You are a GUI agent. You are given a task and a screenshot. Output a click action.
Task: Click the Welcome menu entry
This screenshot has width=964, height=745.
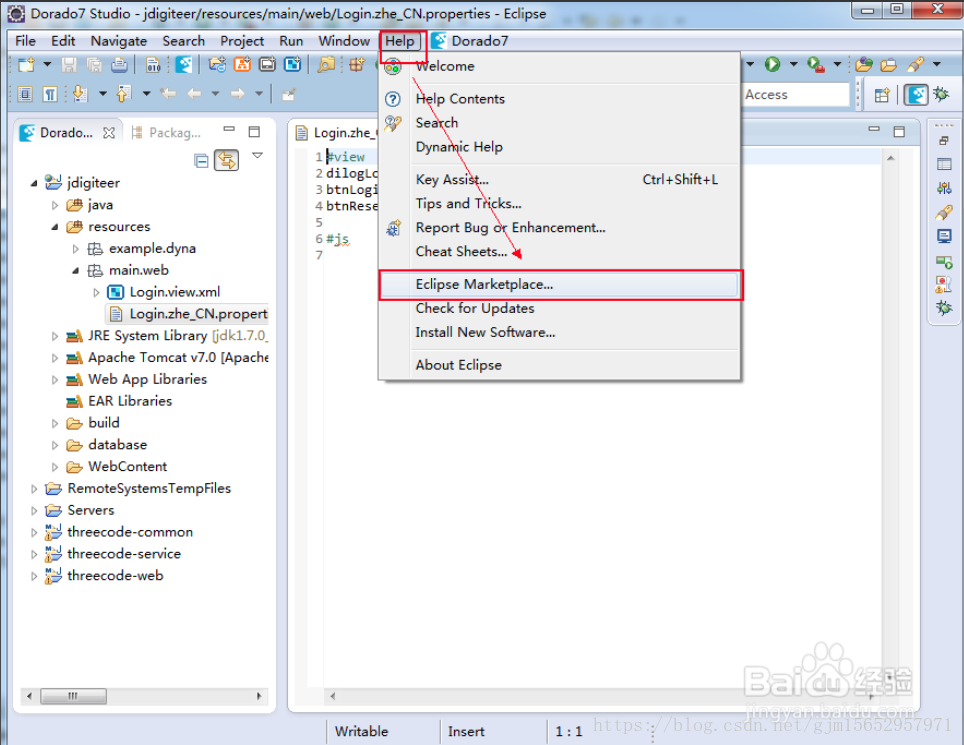pos(559,66)
